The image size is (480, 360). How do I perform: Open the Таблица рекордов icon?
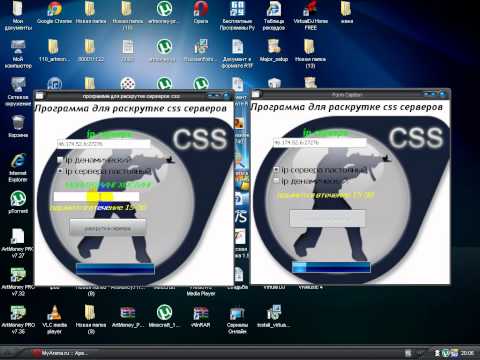tap(274, 16)
